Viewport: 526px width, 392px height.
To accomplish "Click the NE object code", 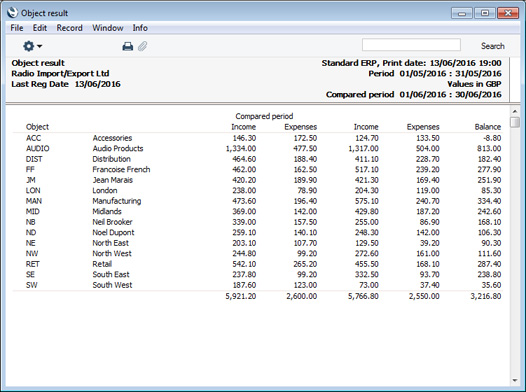I will 31,243.
